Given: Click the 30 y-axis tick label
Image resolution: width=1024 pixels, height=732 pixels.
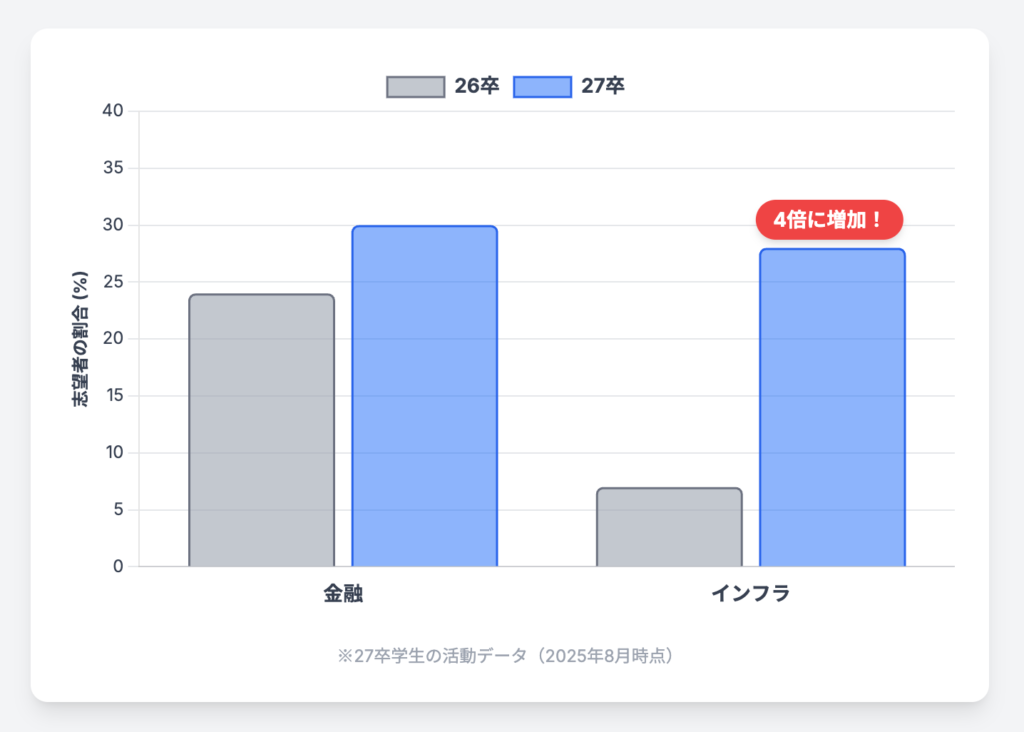Looking at the screenshot, I should [x=112, y=225].
